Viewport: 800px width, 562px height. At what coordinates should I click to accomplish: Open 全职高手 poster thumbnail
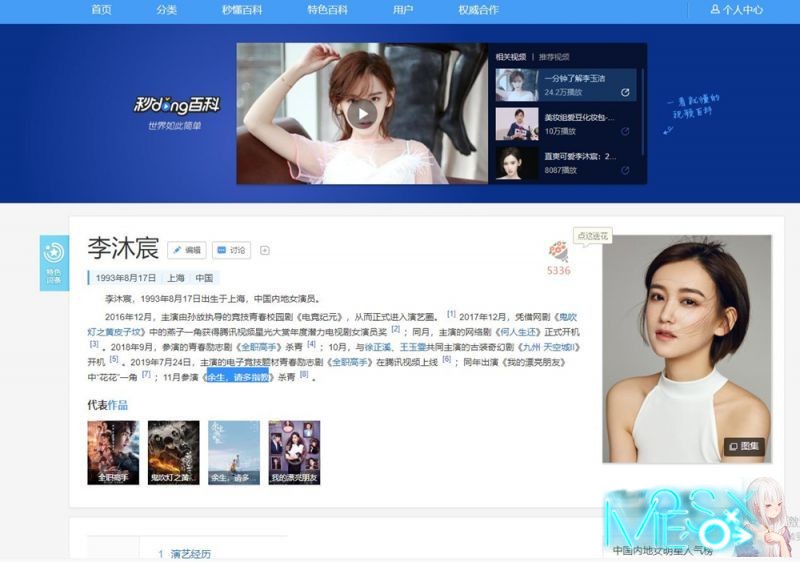[x=113, y=452]
